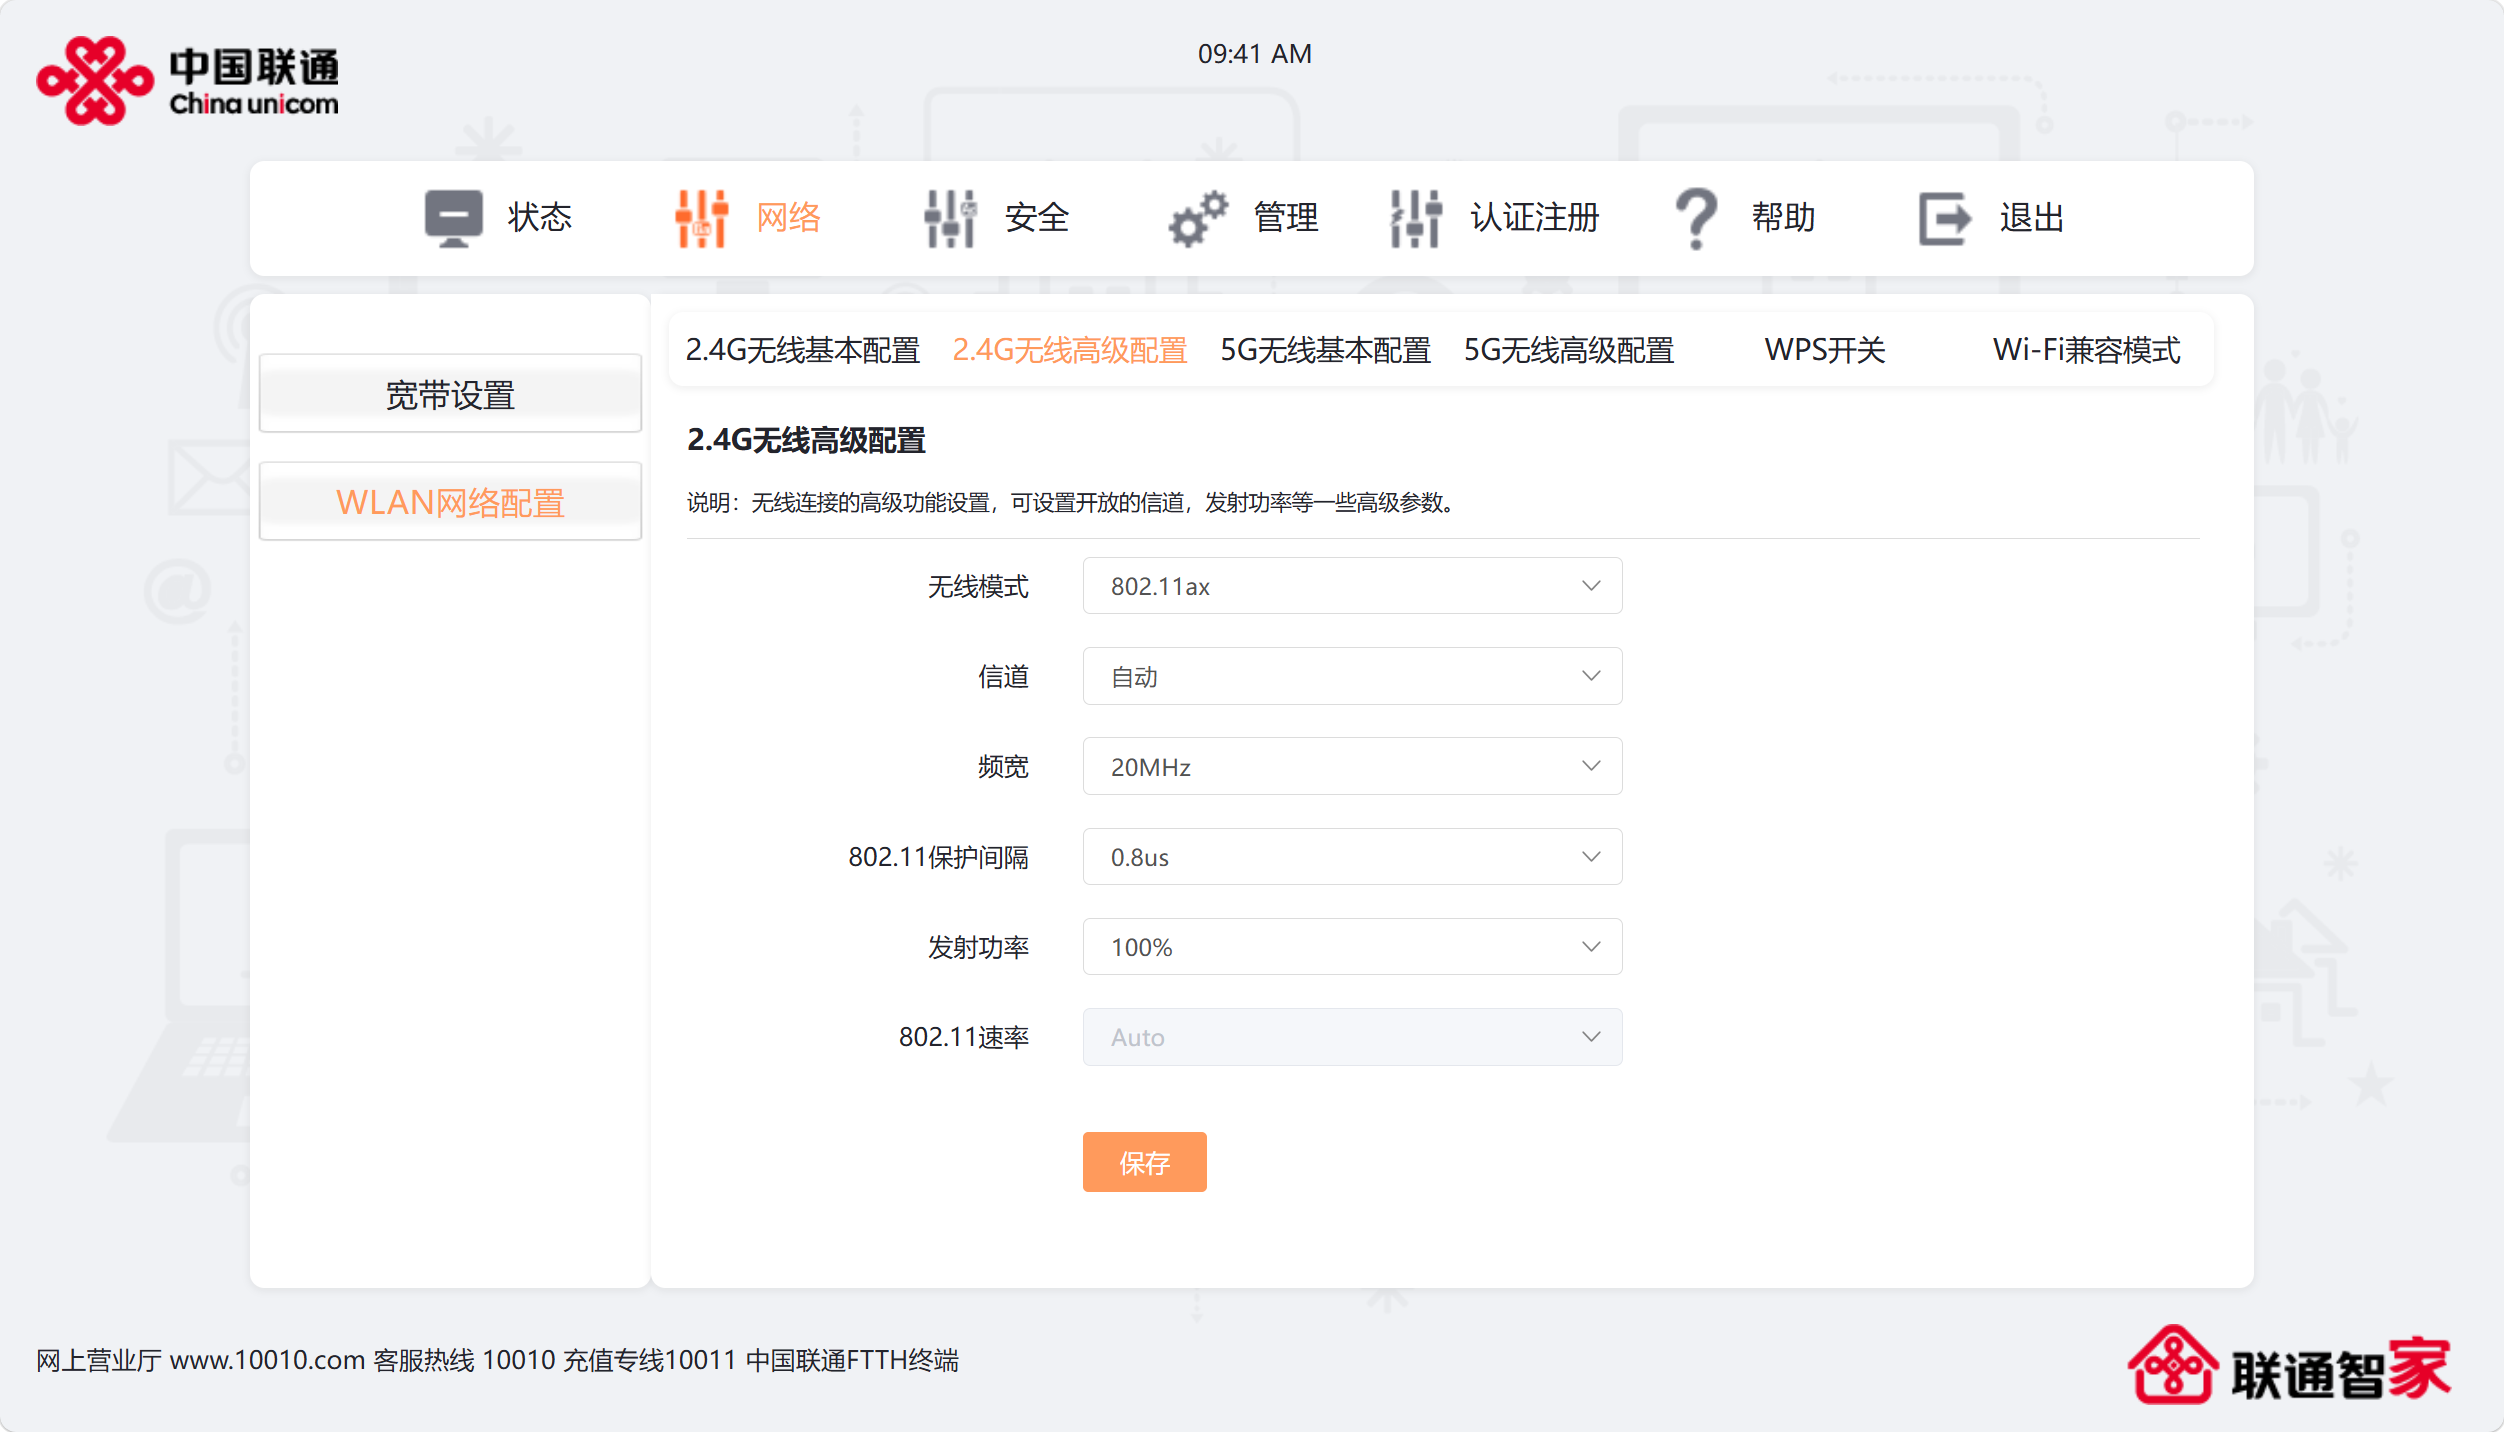Viewport: 2504px width, 1432px height.
Task: Expand the 802.11保护间隔 0.8us dropdown
Action: pos(1351,857)
